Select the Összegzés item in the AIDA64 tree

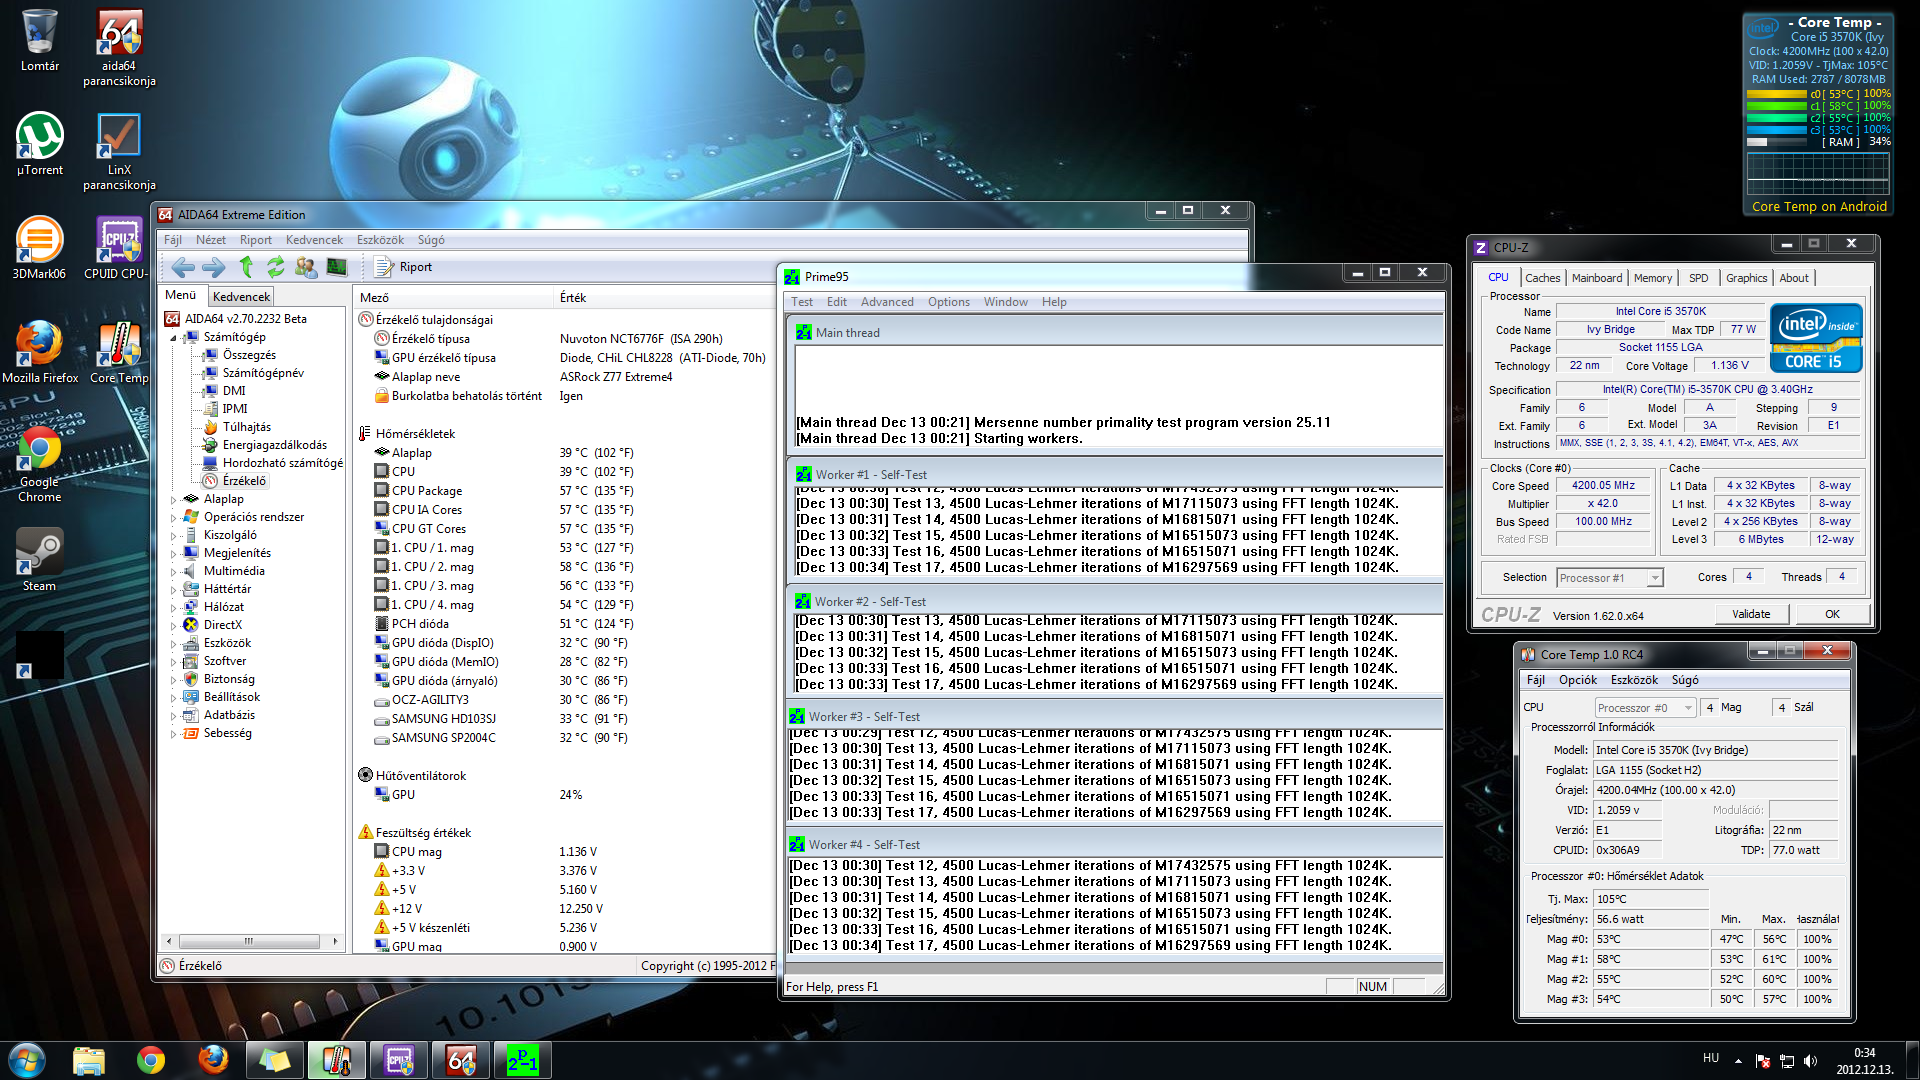pyautogui.click(x=249, y=355)
